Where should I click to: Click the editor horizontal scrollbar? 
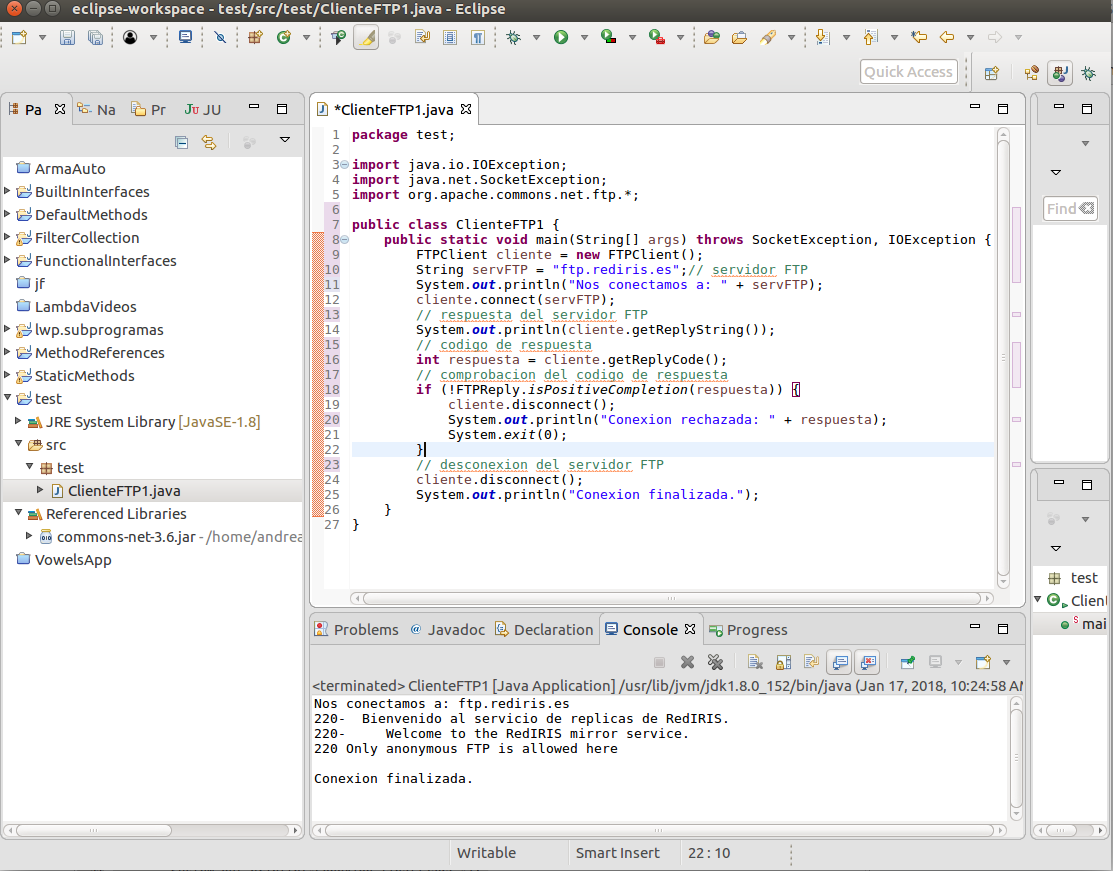pyautogui.click(x=671, y=598)
